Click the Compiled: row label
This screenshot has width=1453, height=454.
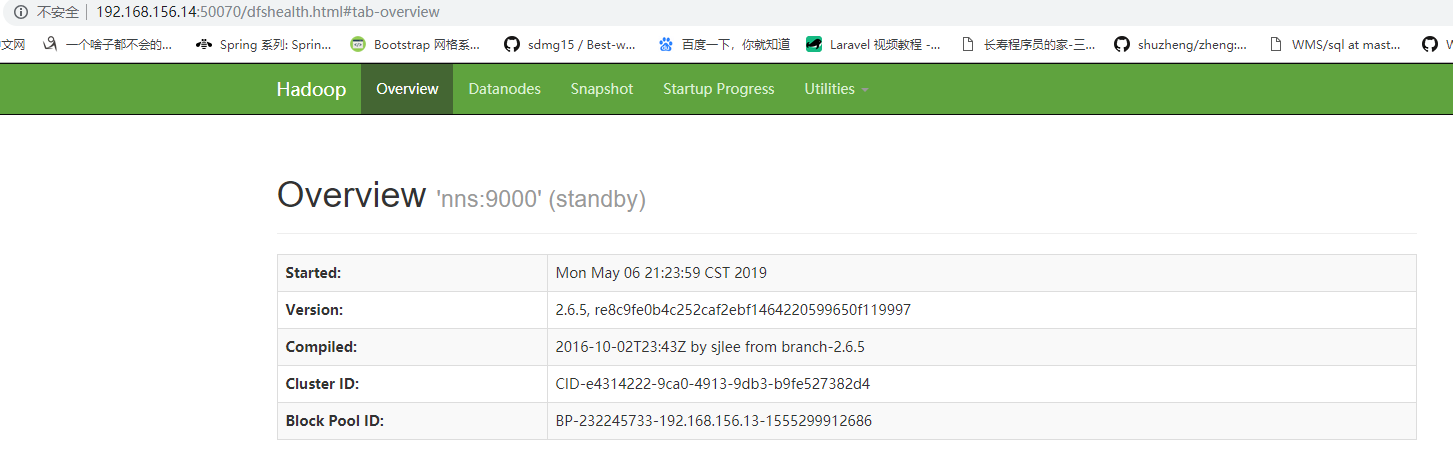(321, 347)
